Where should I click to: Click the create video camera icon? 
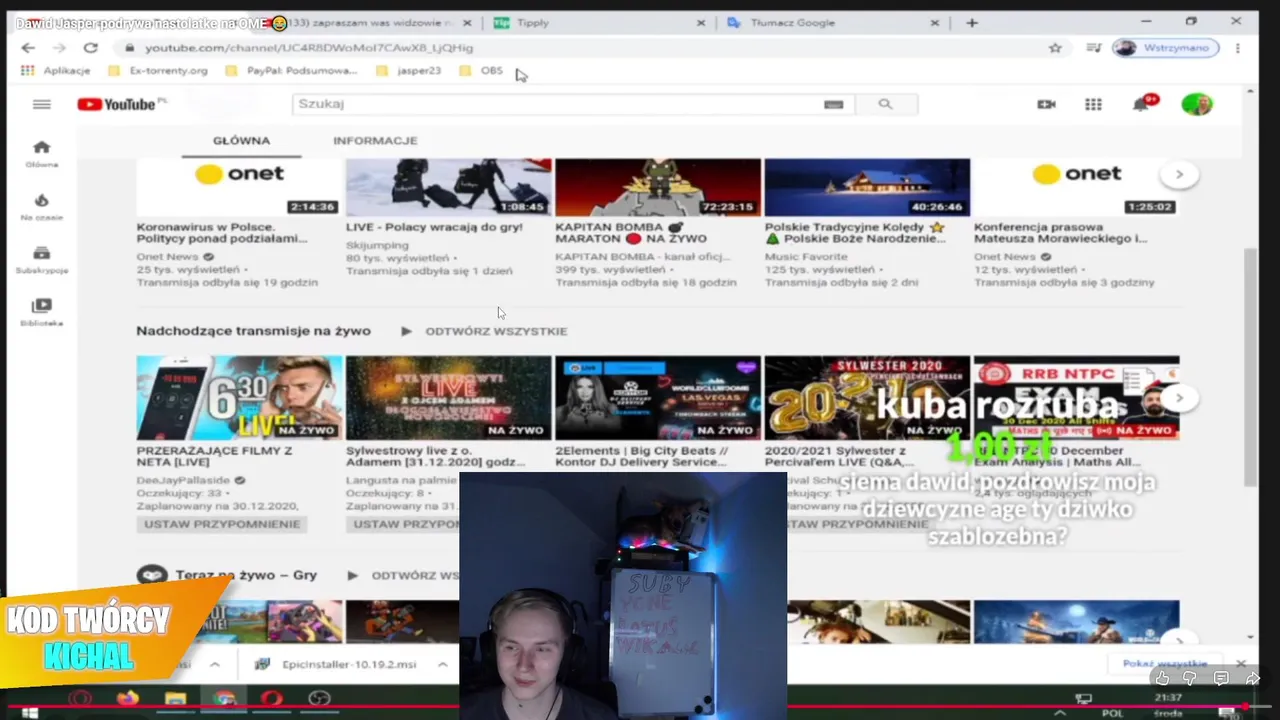1046,104
